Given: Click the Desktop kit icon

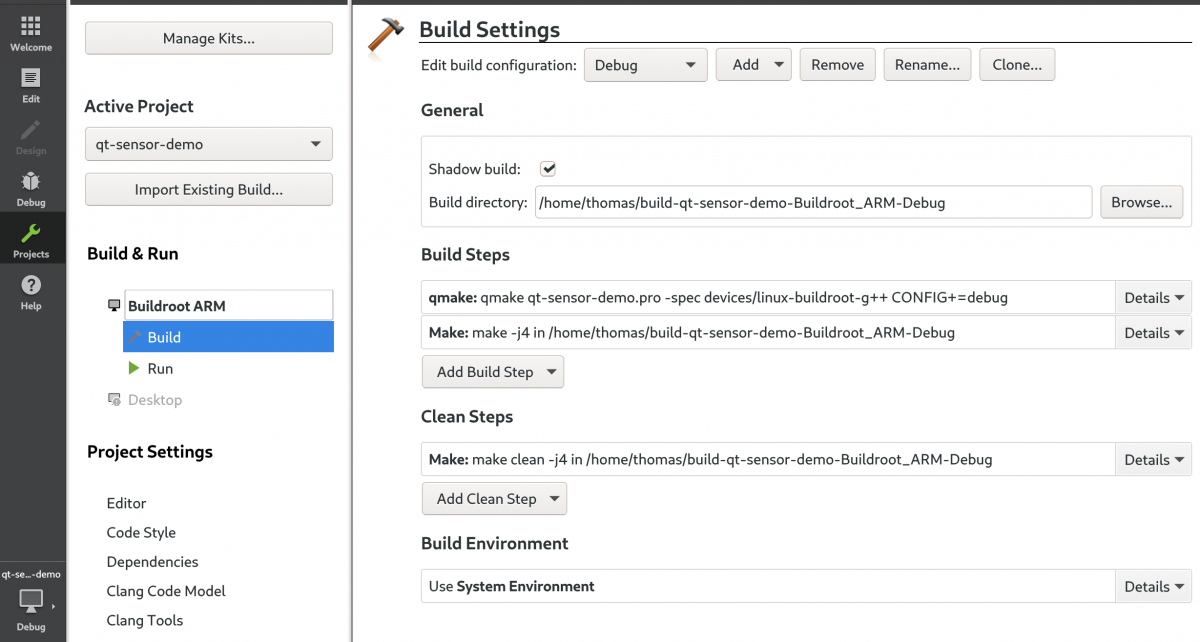Looking at the screenshot, I should pos(114,400).
